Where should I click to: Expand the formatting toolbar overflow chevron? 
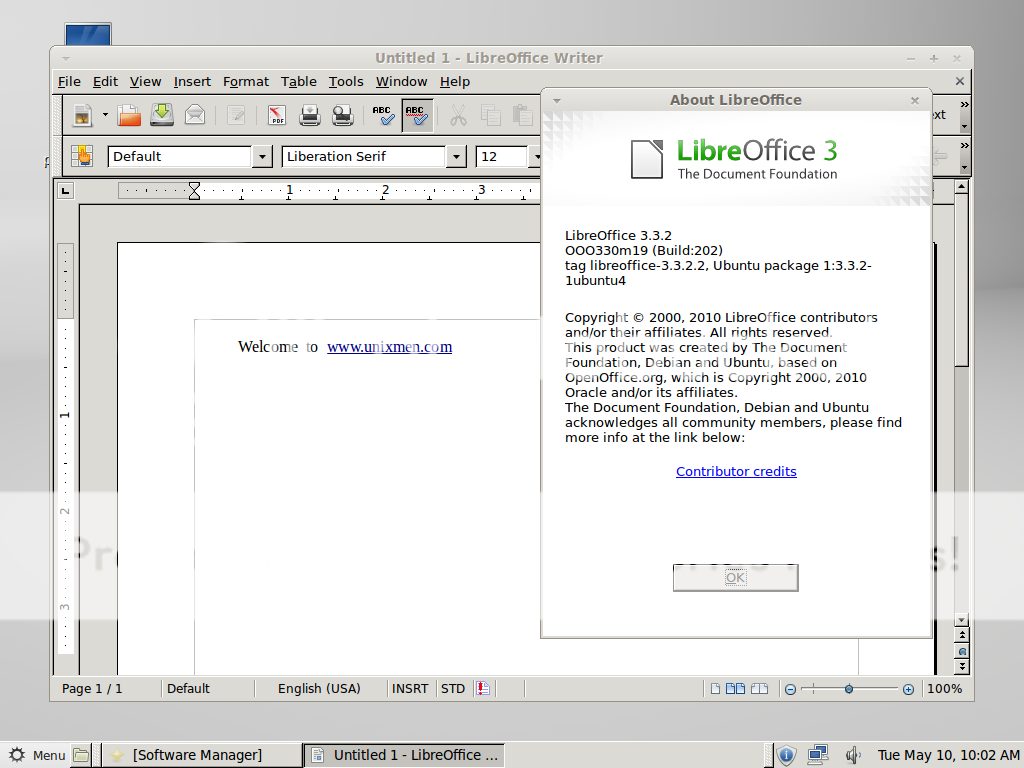pyautogui.click(x=964, y=146)
